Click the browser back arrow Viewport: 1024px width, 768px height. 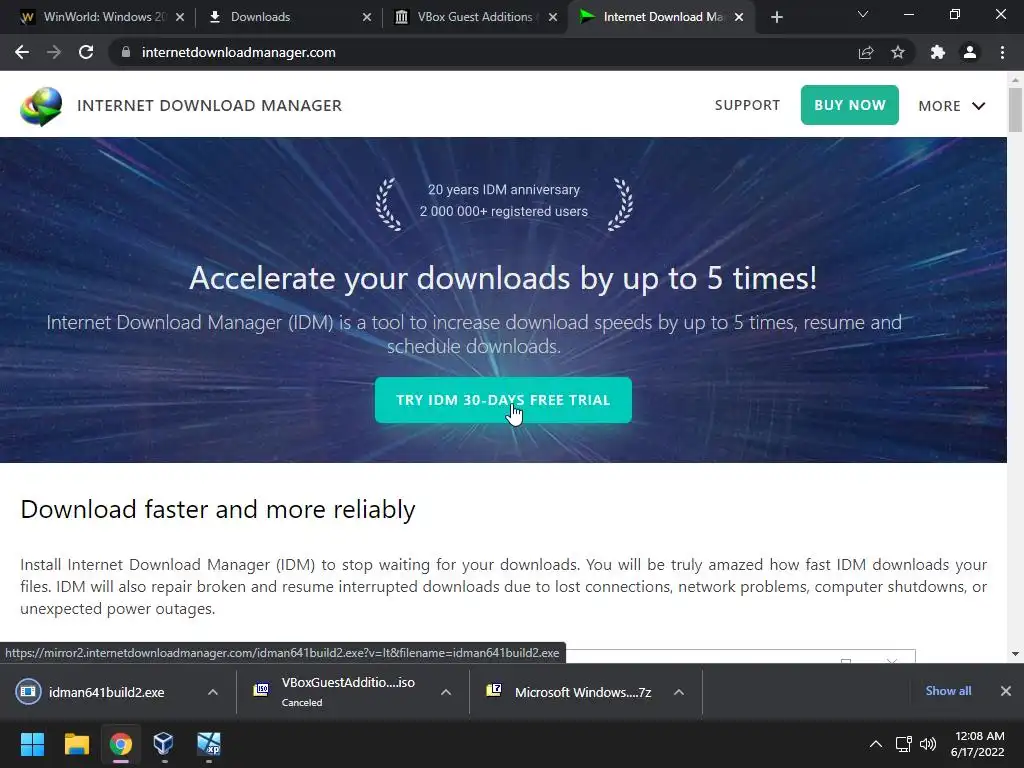point(22,52)
